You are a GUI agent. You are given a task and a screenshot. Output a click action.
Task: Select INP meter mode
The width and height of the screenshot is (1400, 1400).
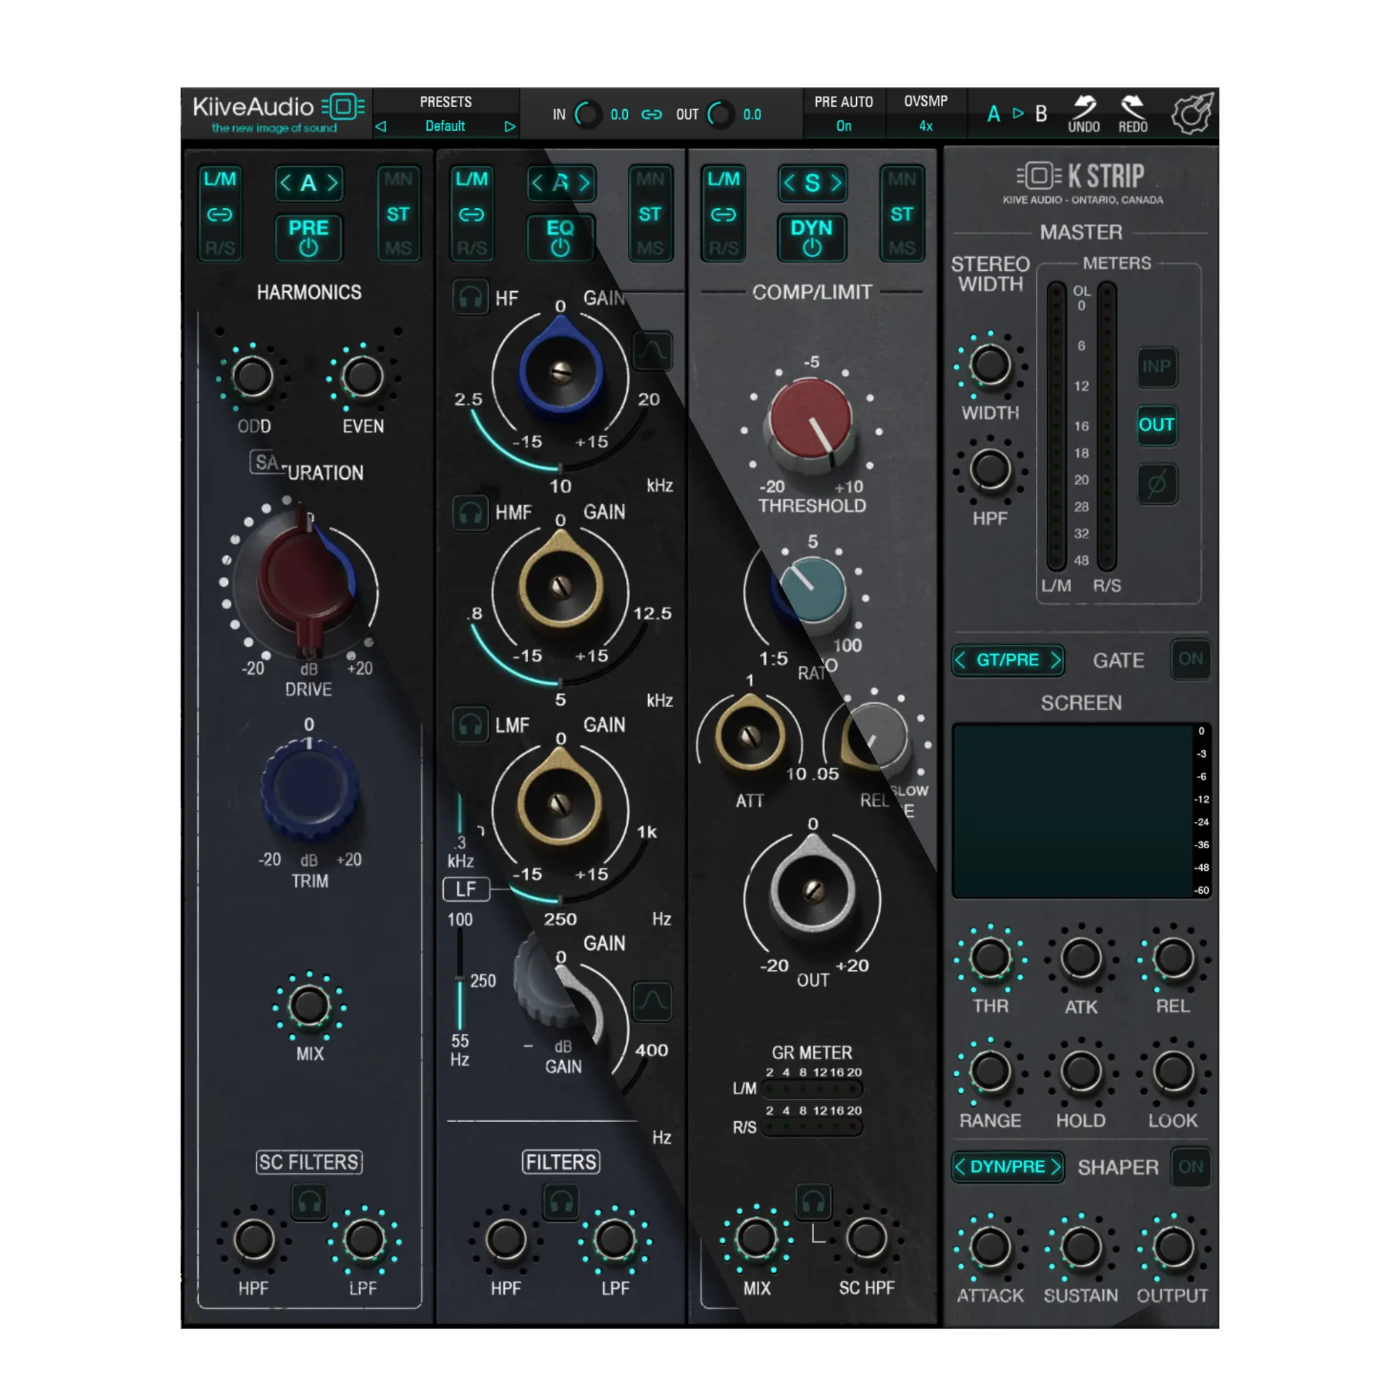tap(1157, 367)
